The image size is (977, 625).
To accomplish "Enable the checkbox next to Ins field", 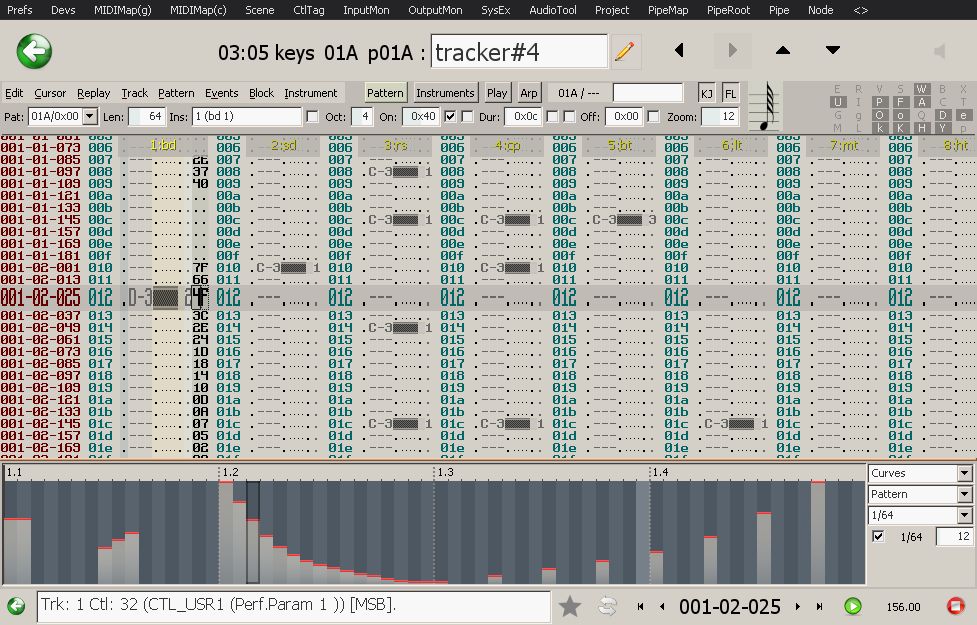I will 313,117.
